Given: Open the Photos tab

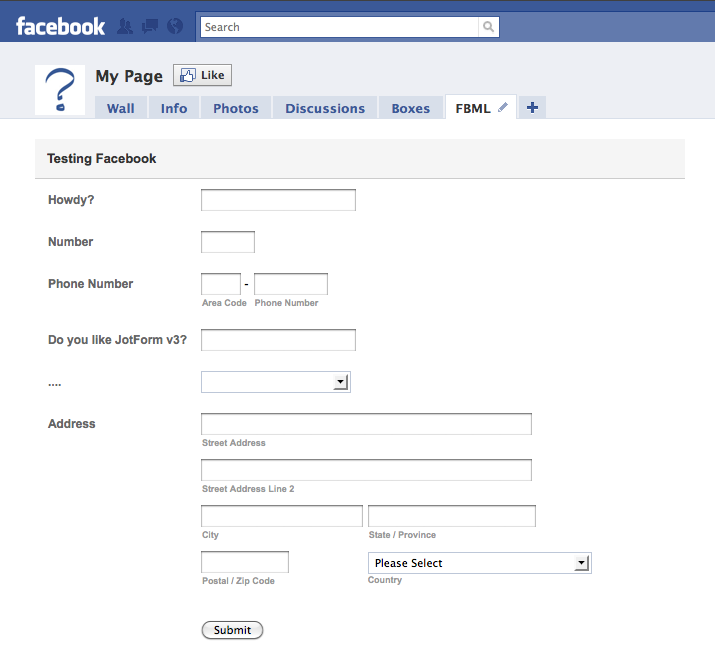Looking at the screenshot, I should [x=236, y=108].
